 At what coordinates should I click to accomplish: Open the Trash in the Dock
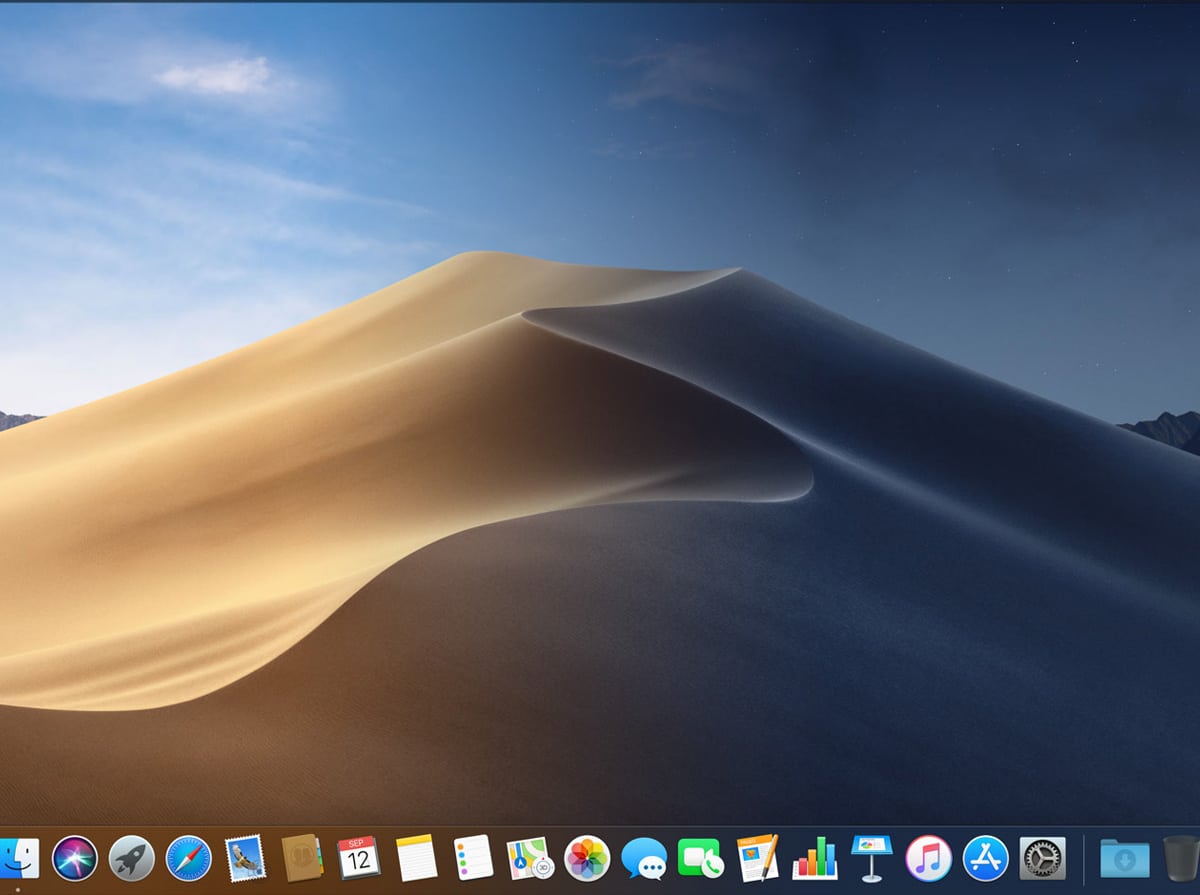[1181, 858]
